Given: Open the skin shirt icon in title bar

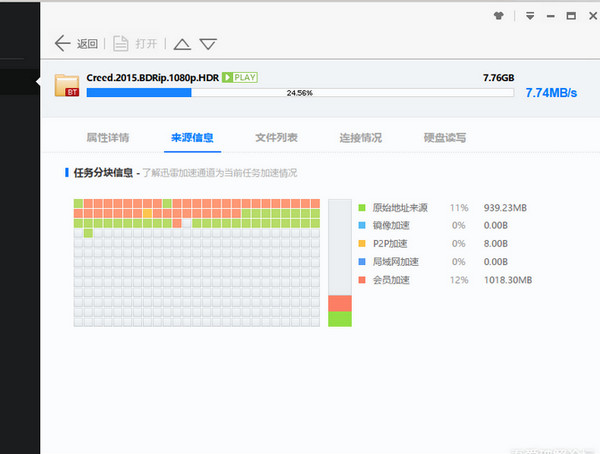Looking at the screenshot, I should click(499, 16).
